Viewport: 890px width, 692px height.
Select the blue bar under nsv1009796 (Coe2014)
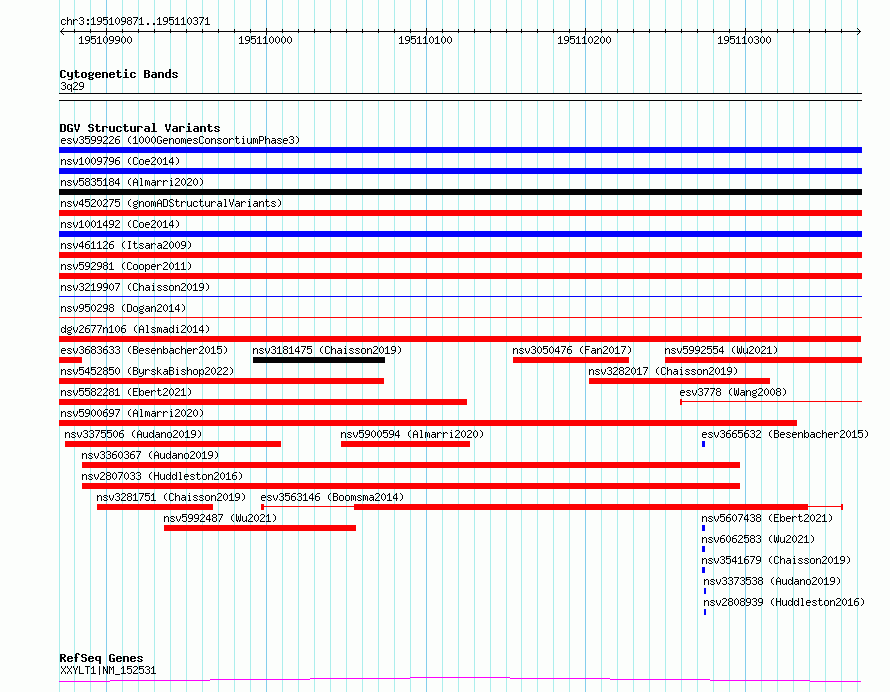coord(460,171)
